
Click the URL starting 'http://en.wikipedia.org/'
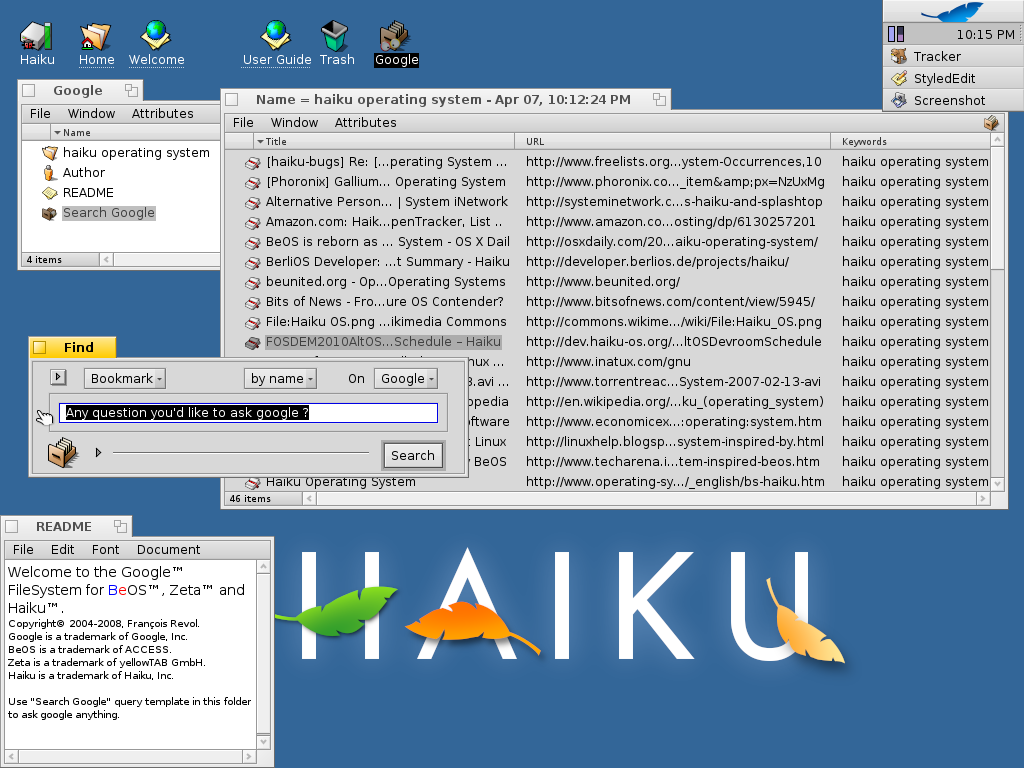click(x=675, y=402)
